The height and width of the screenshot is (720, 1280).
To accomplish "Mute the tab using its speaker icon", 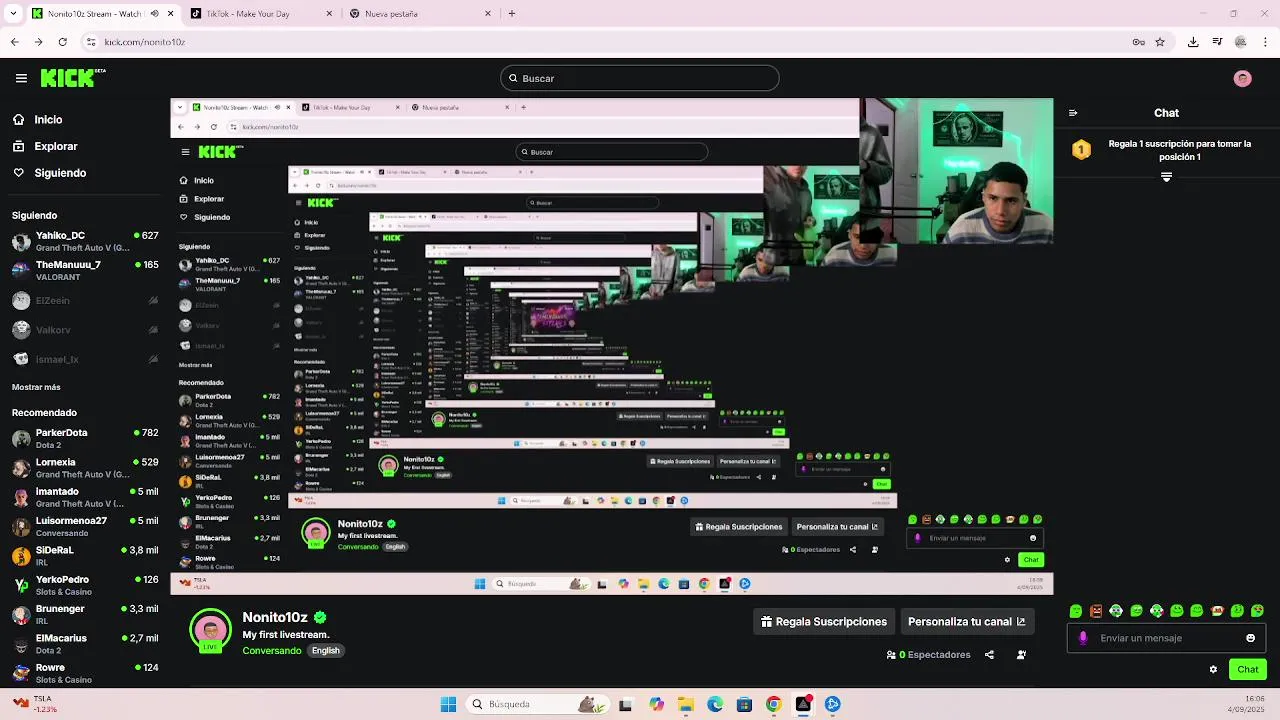I will (154, 14).
